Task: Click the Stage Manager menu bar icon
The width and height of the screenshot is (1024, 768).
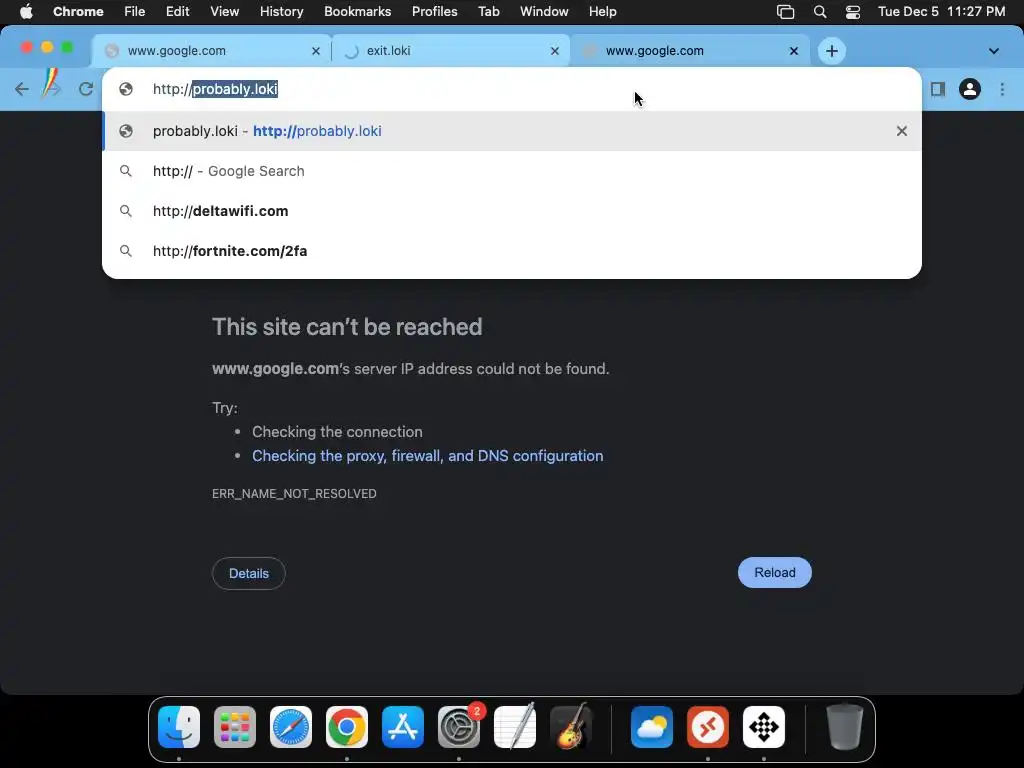Action: [x=786, y=12]
